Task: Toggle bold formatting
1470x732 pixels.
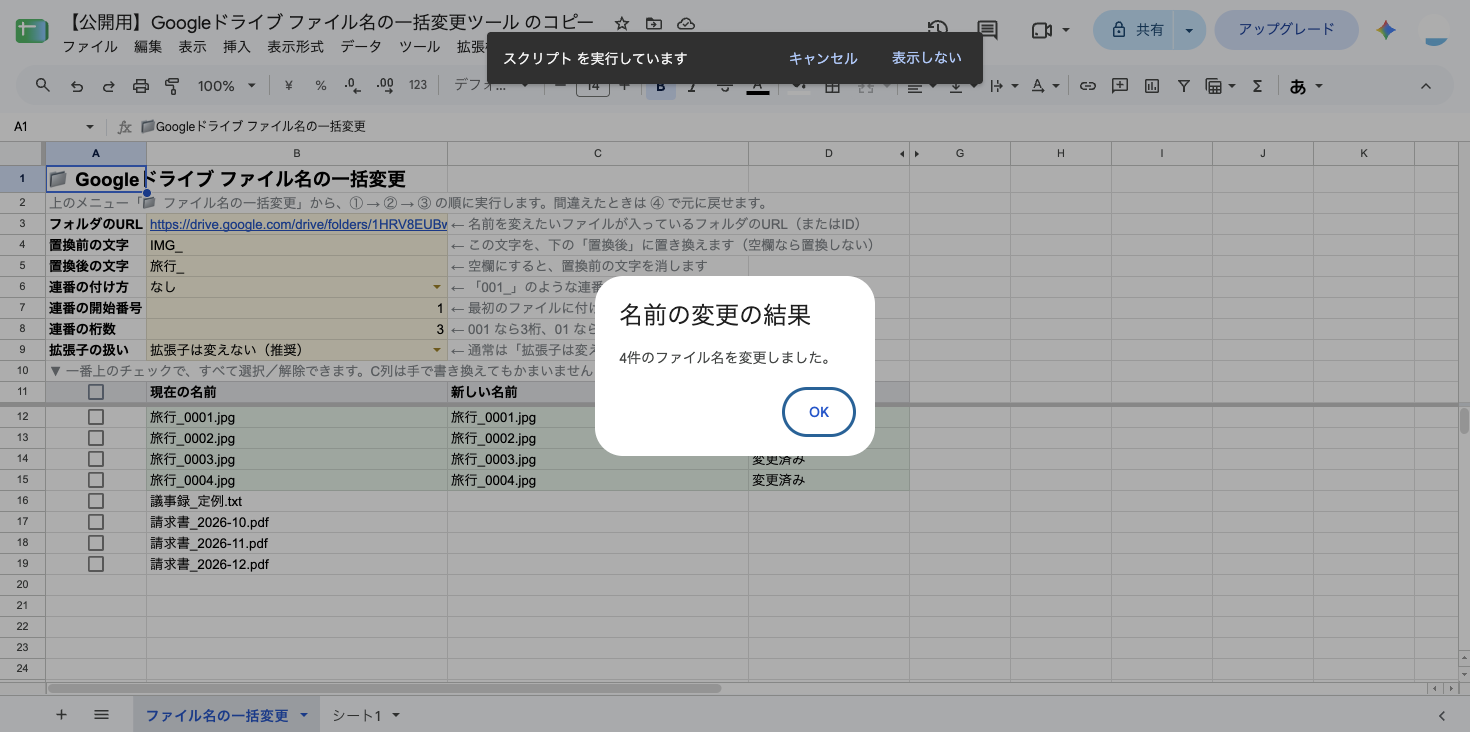Action: 660,86
